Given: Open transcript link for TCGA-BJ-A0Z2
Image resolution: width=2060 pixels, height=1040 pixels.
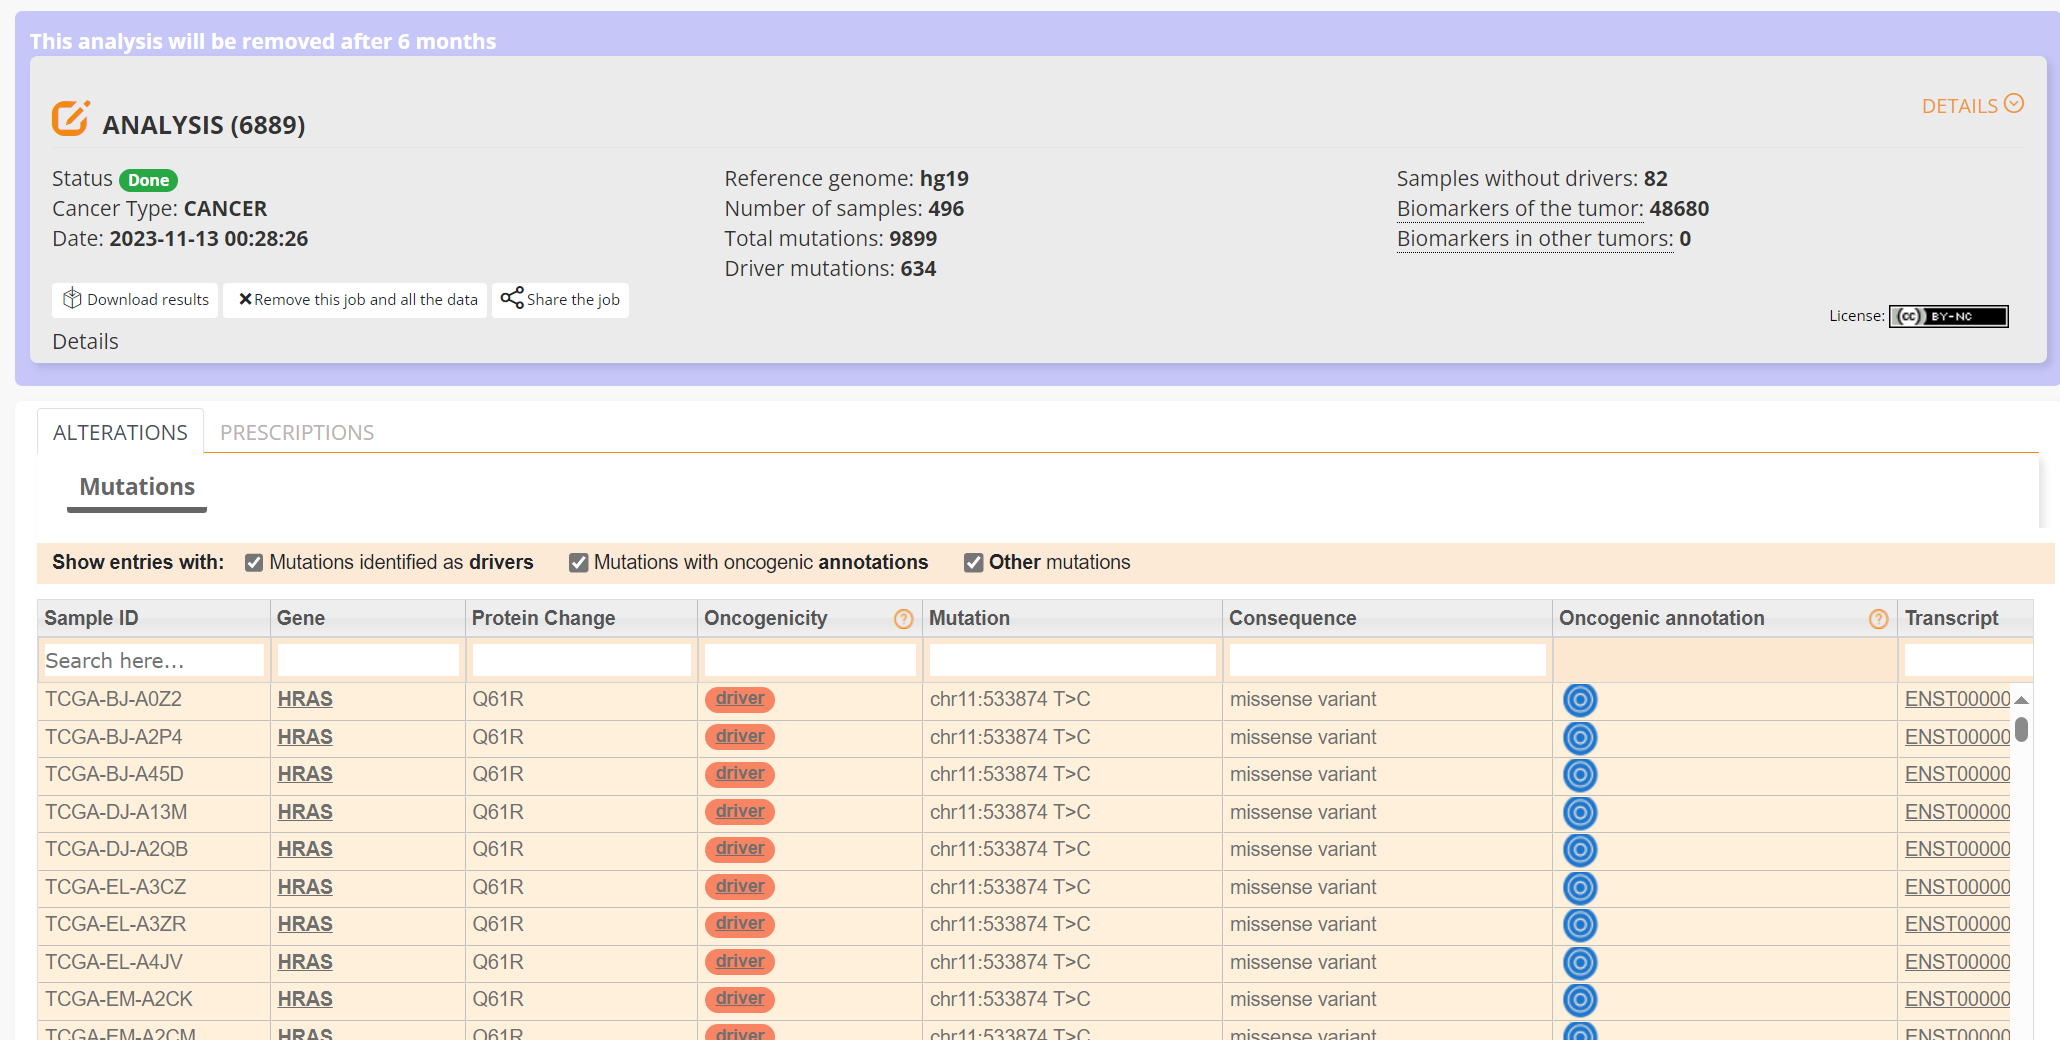Looking at the screenshot, I should (1957, 699).
